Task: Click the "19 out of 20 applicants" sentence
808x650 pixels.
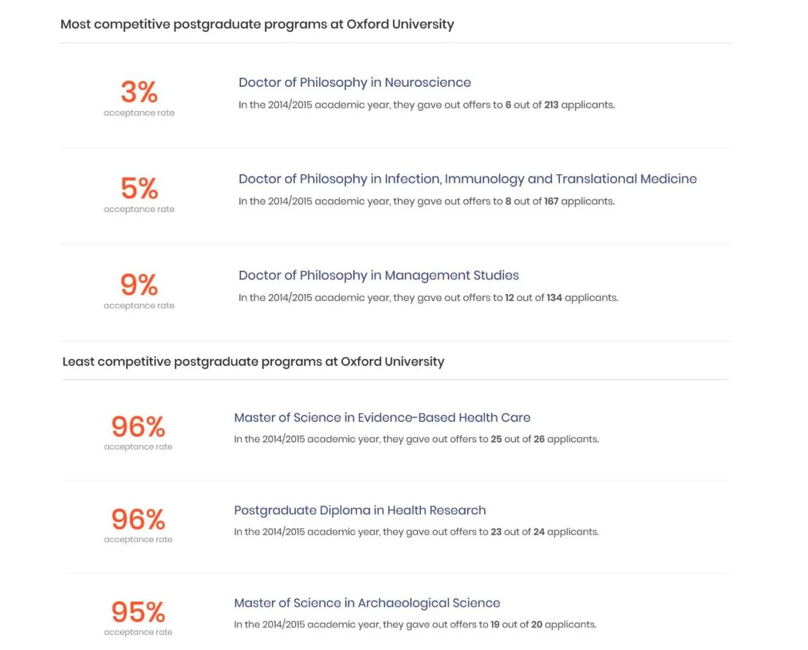Action: 415,625
